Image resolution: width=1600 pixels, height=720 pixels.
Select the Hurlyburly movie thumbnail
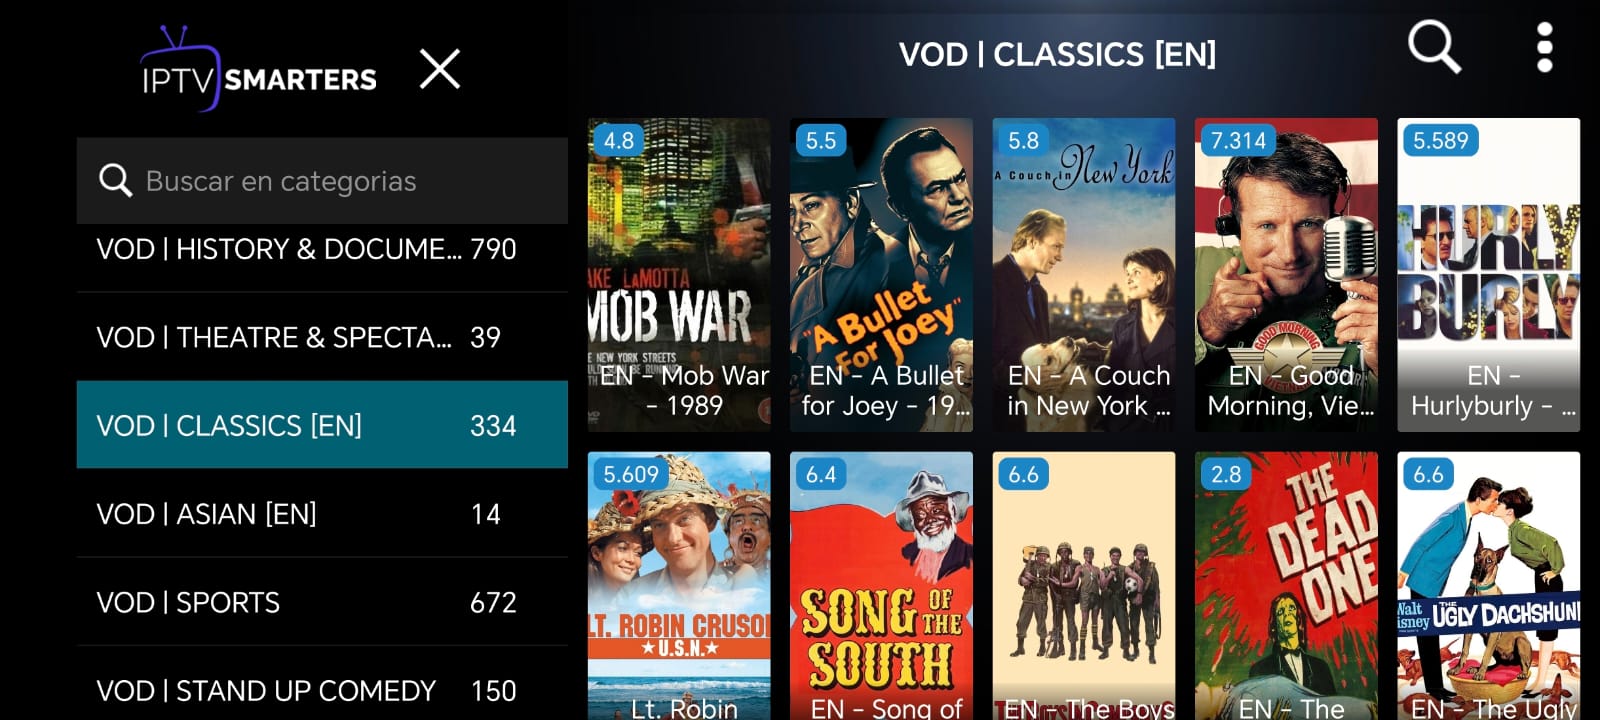coord(1488,275)
